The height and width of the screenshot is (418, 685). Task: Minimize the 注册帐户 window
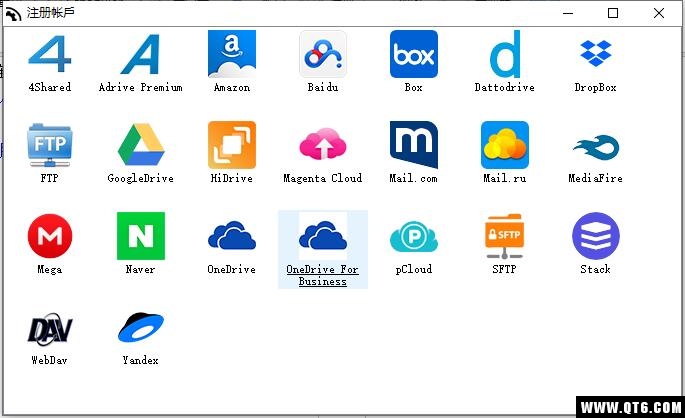point(568,13)
